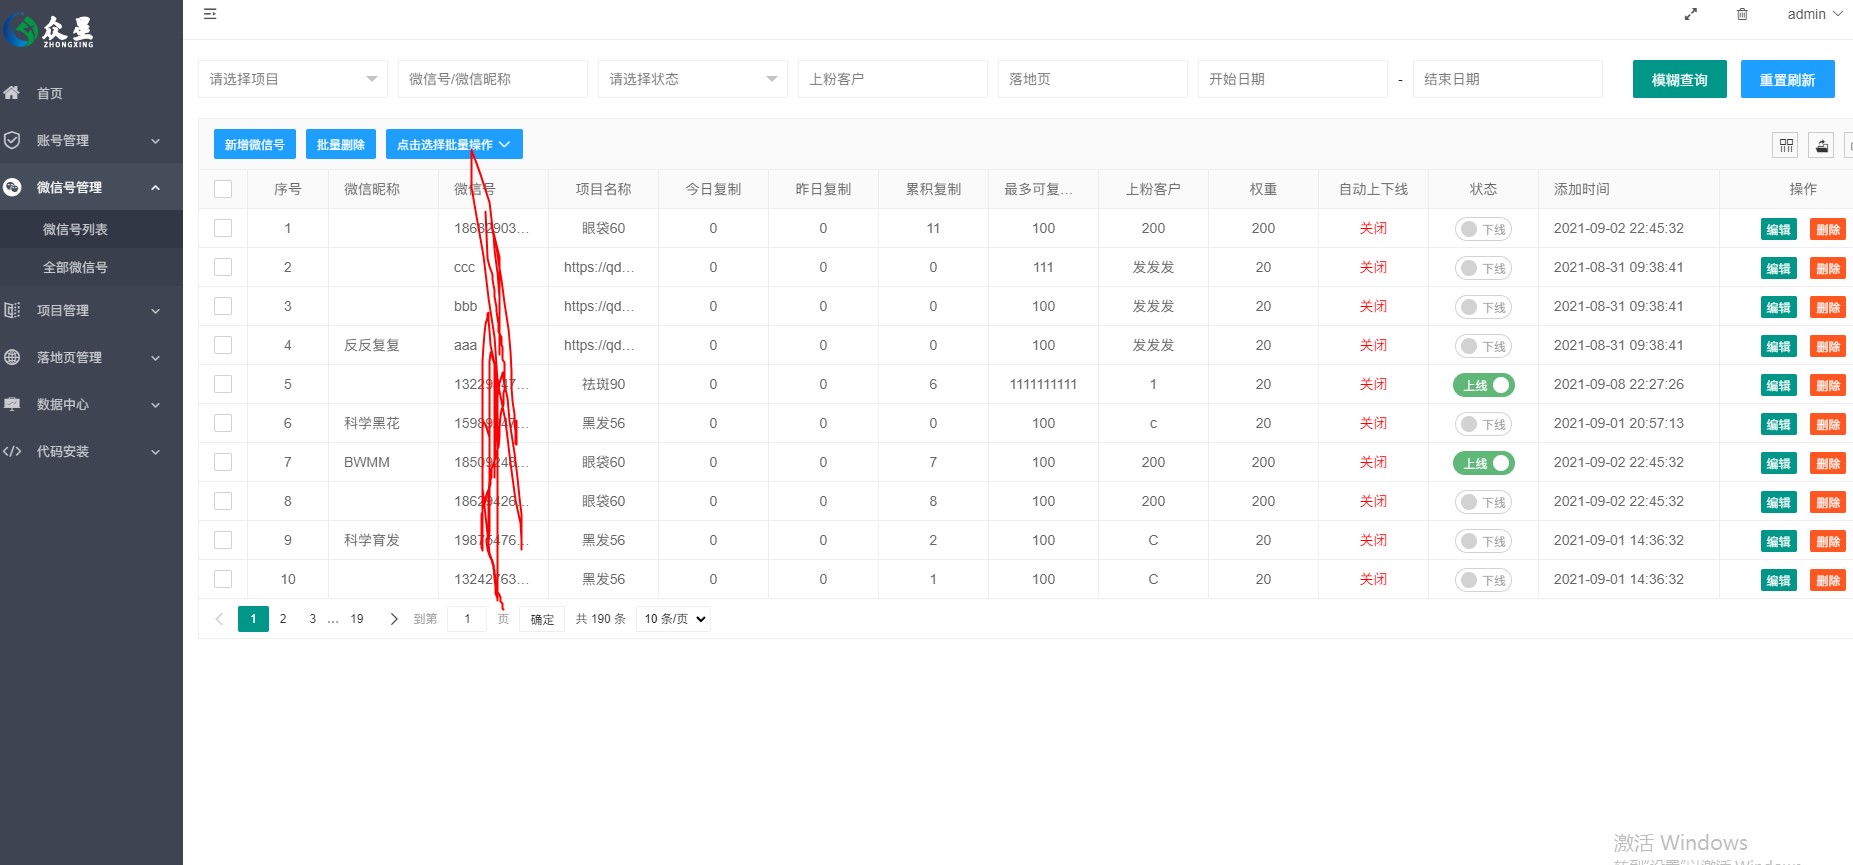Open the 点击选择批量操作 dropdown
This screenshot has width=1853, height=865.
(x=454, y=145)
